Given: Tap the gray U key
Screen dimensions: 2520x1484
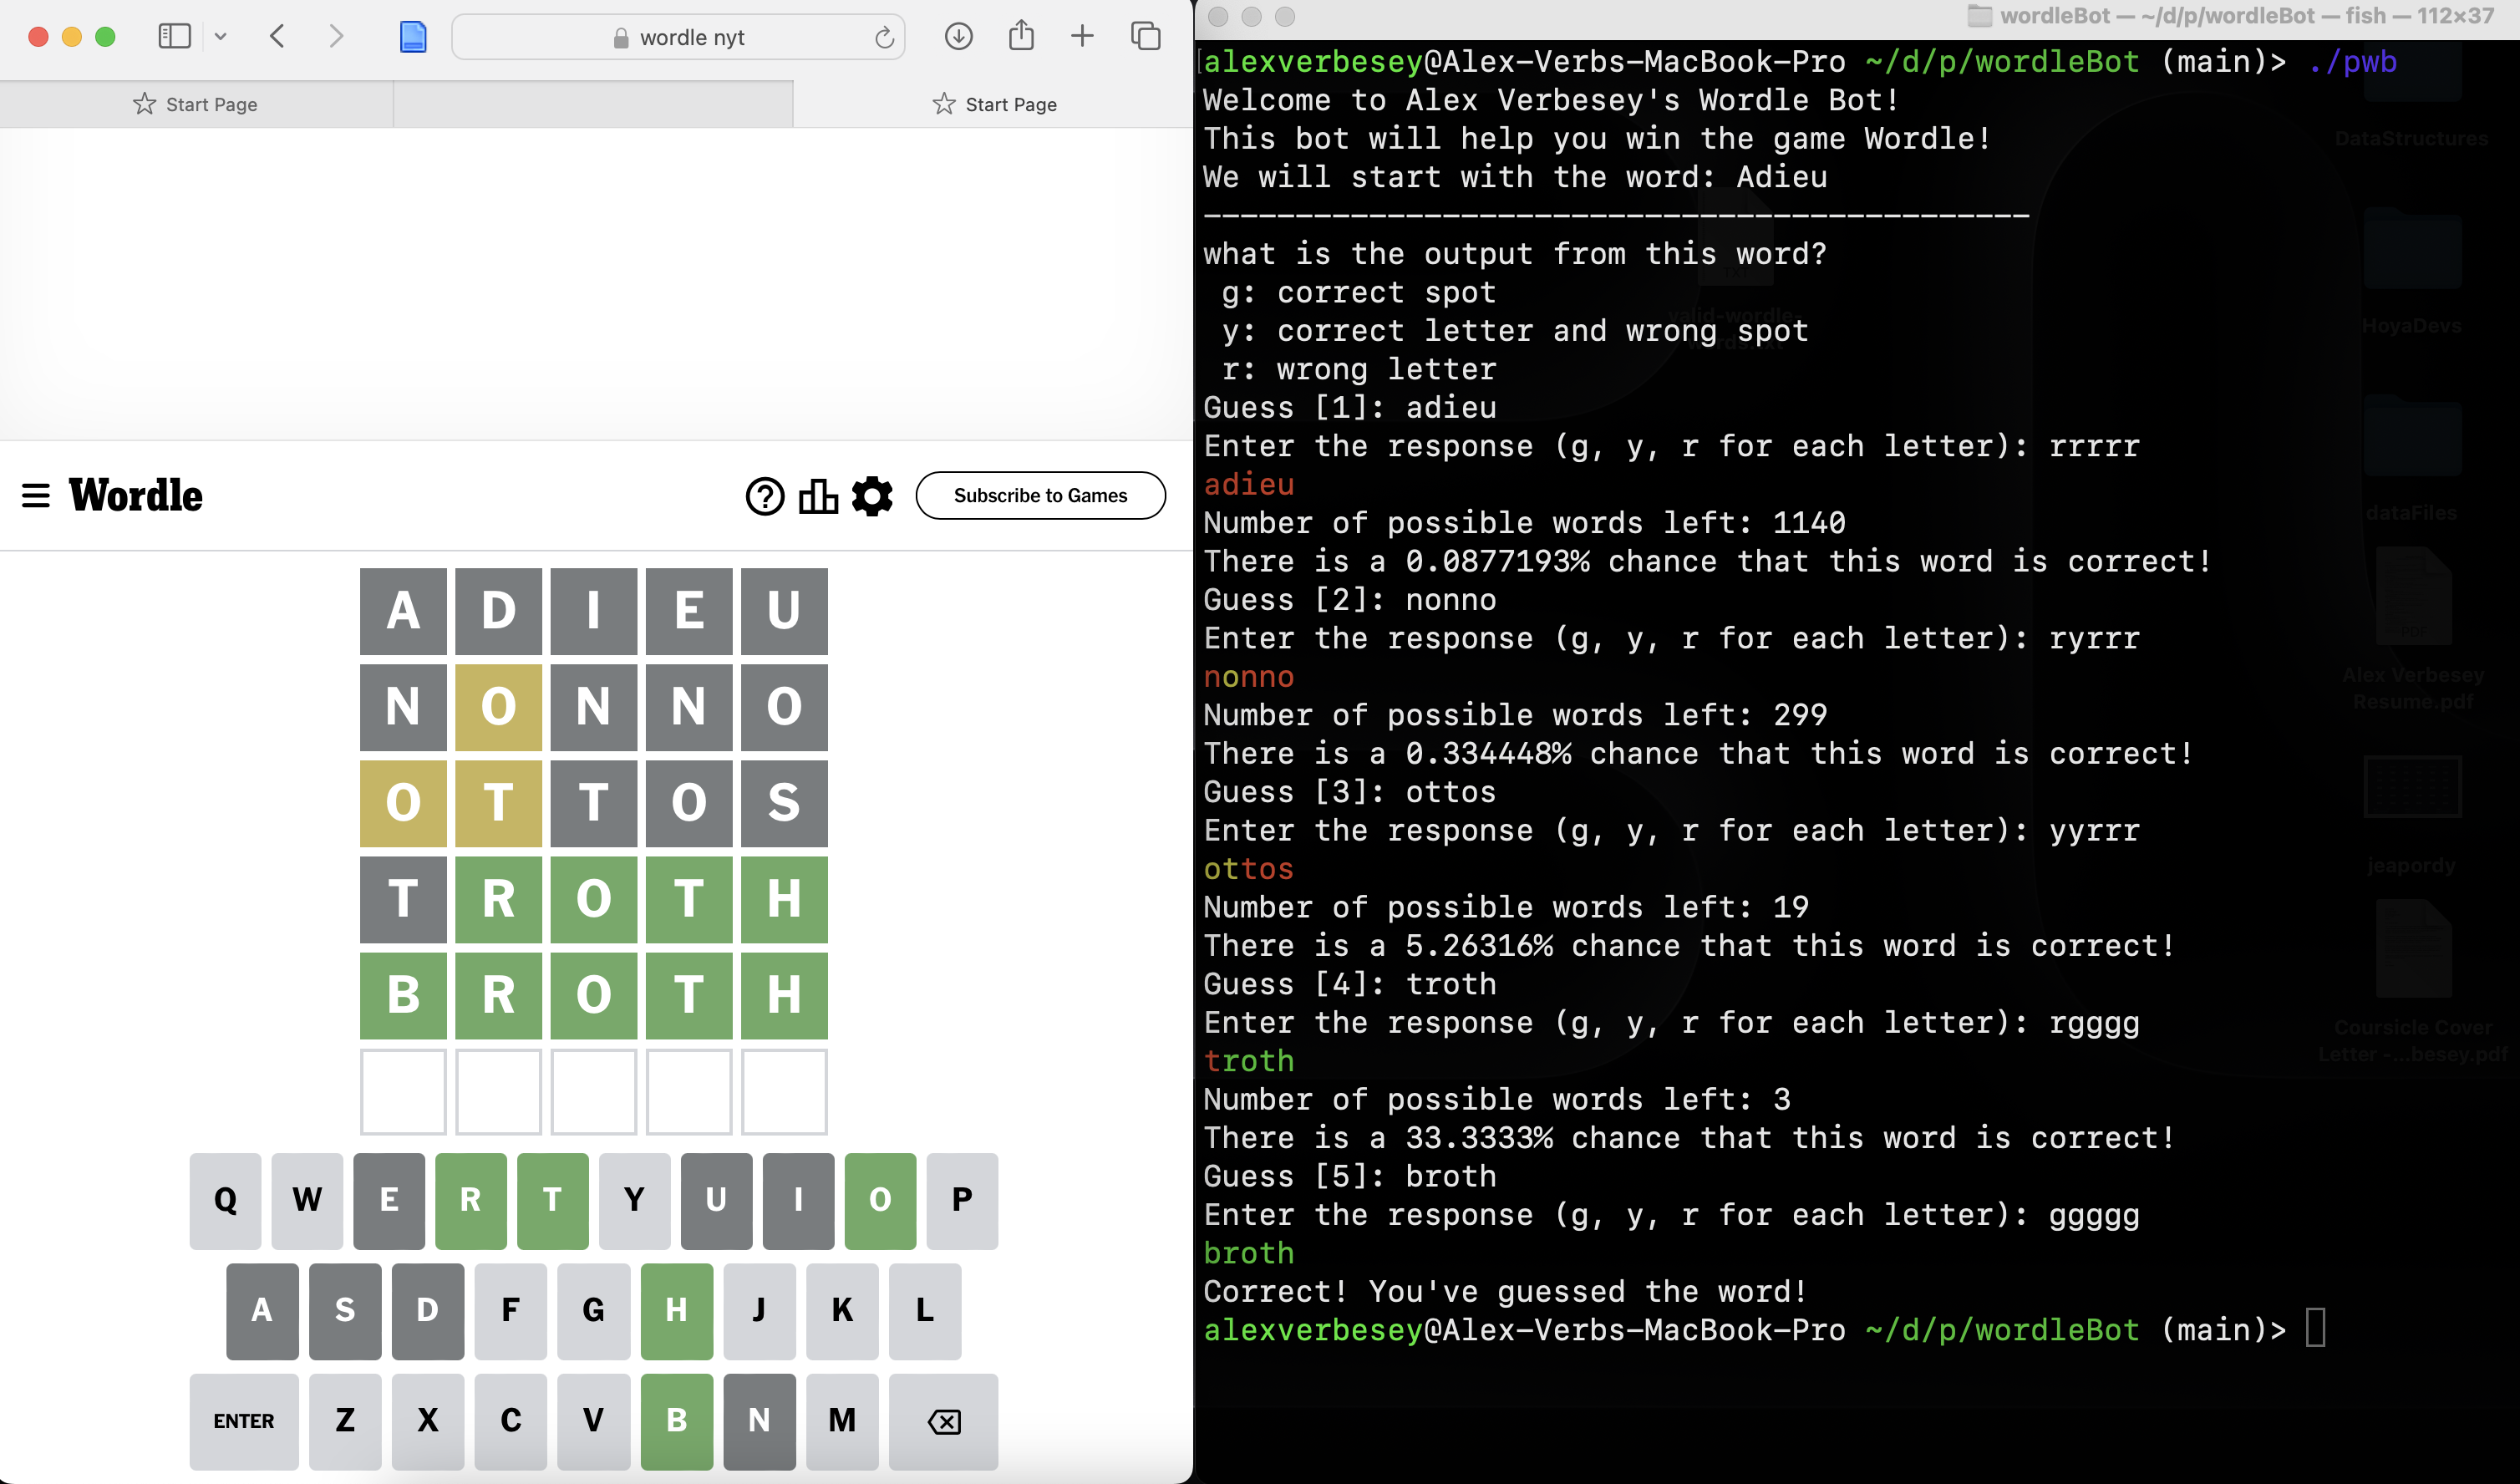Looking at the screenshot, I should click(x=716, y=1200).
